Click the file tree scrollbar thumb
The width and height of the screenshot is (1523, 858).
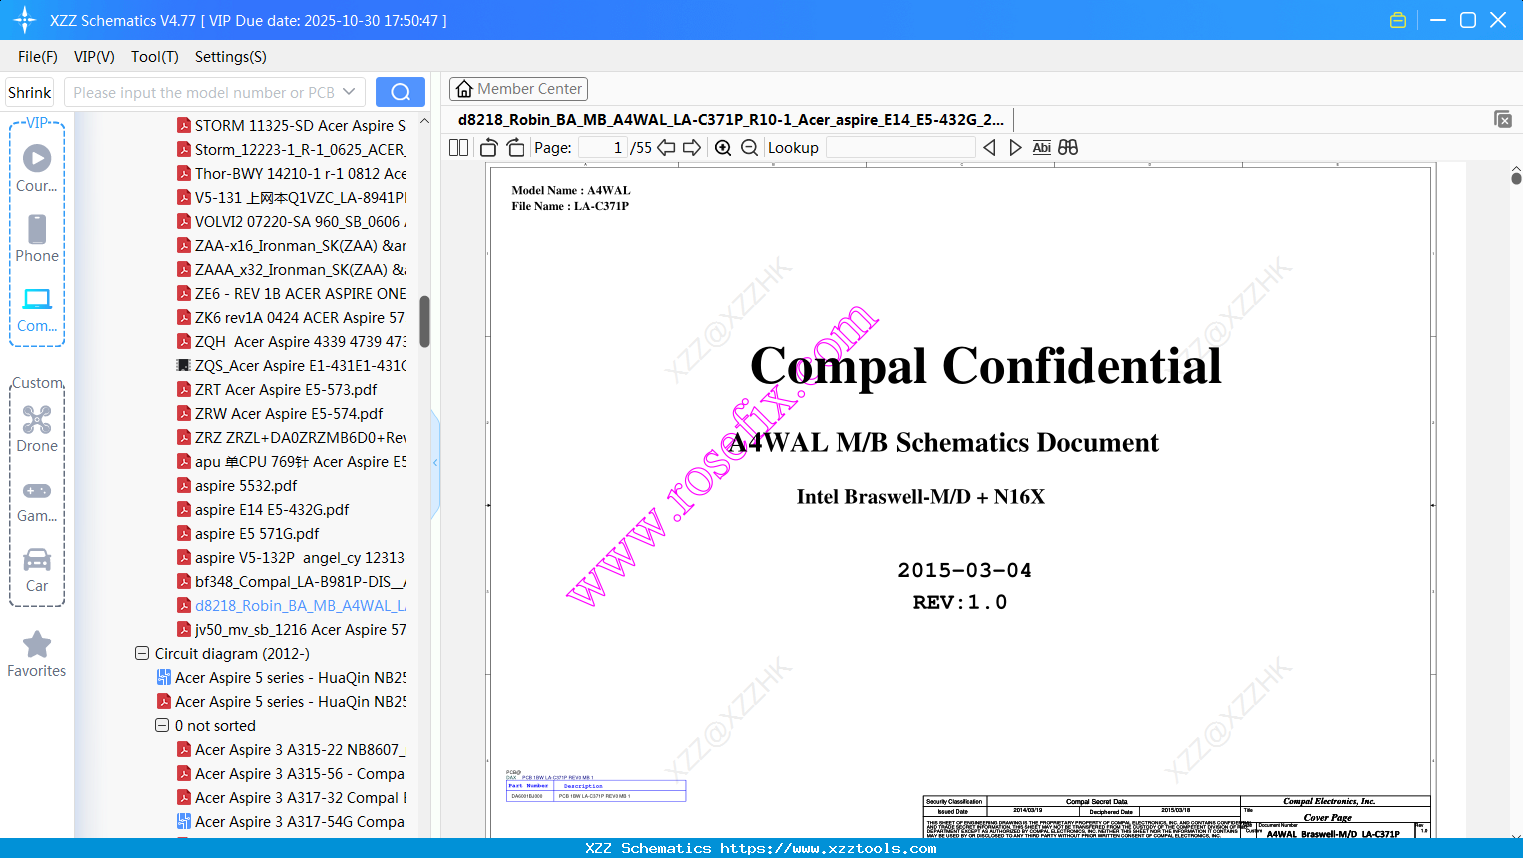tap(424, 321)
